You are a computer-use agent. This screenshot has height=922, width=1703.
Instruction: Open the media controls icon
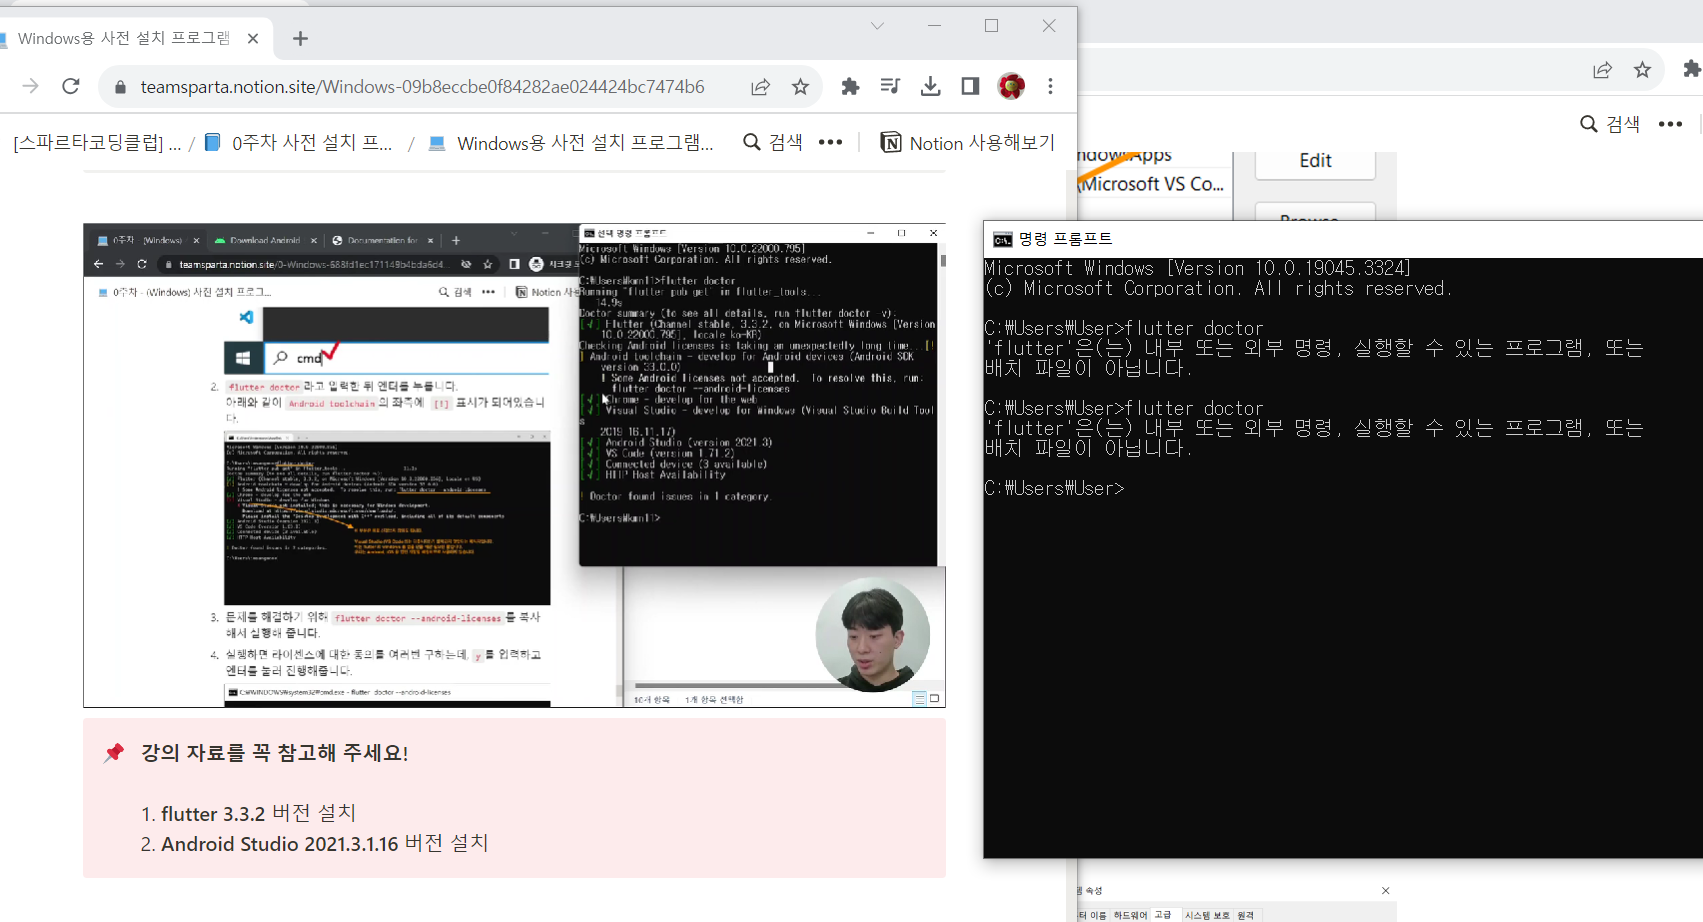point(890,87)
